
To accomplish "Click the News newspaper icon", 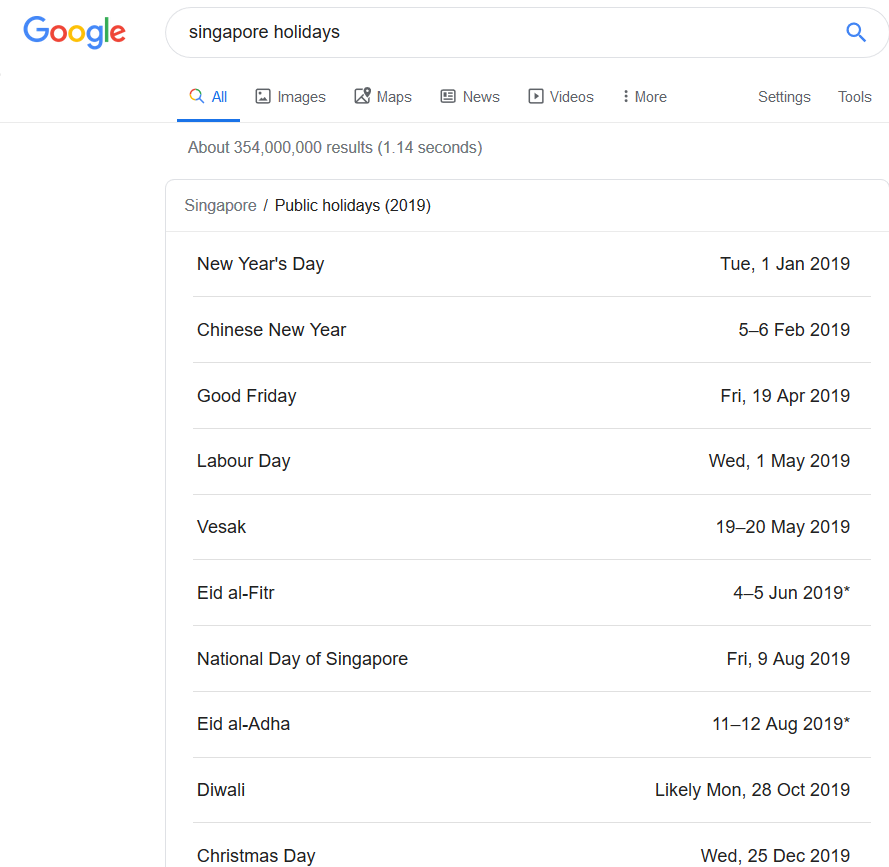I will (448, 96).
